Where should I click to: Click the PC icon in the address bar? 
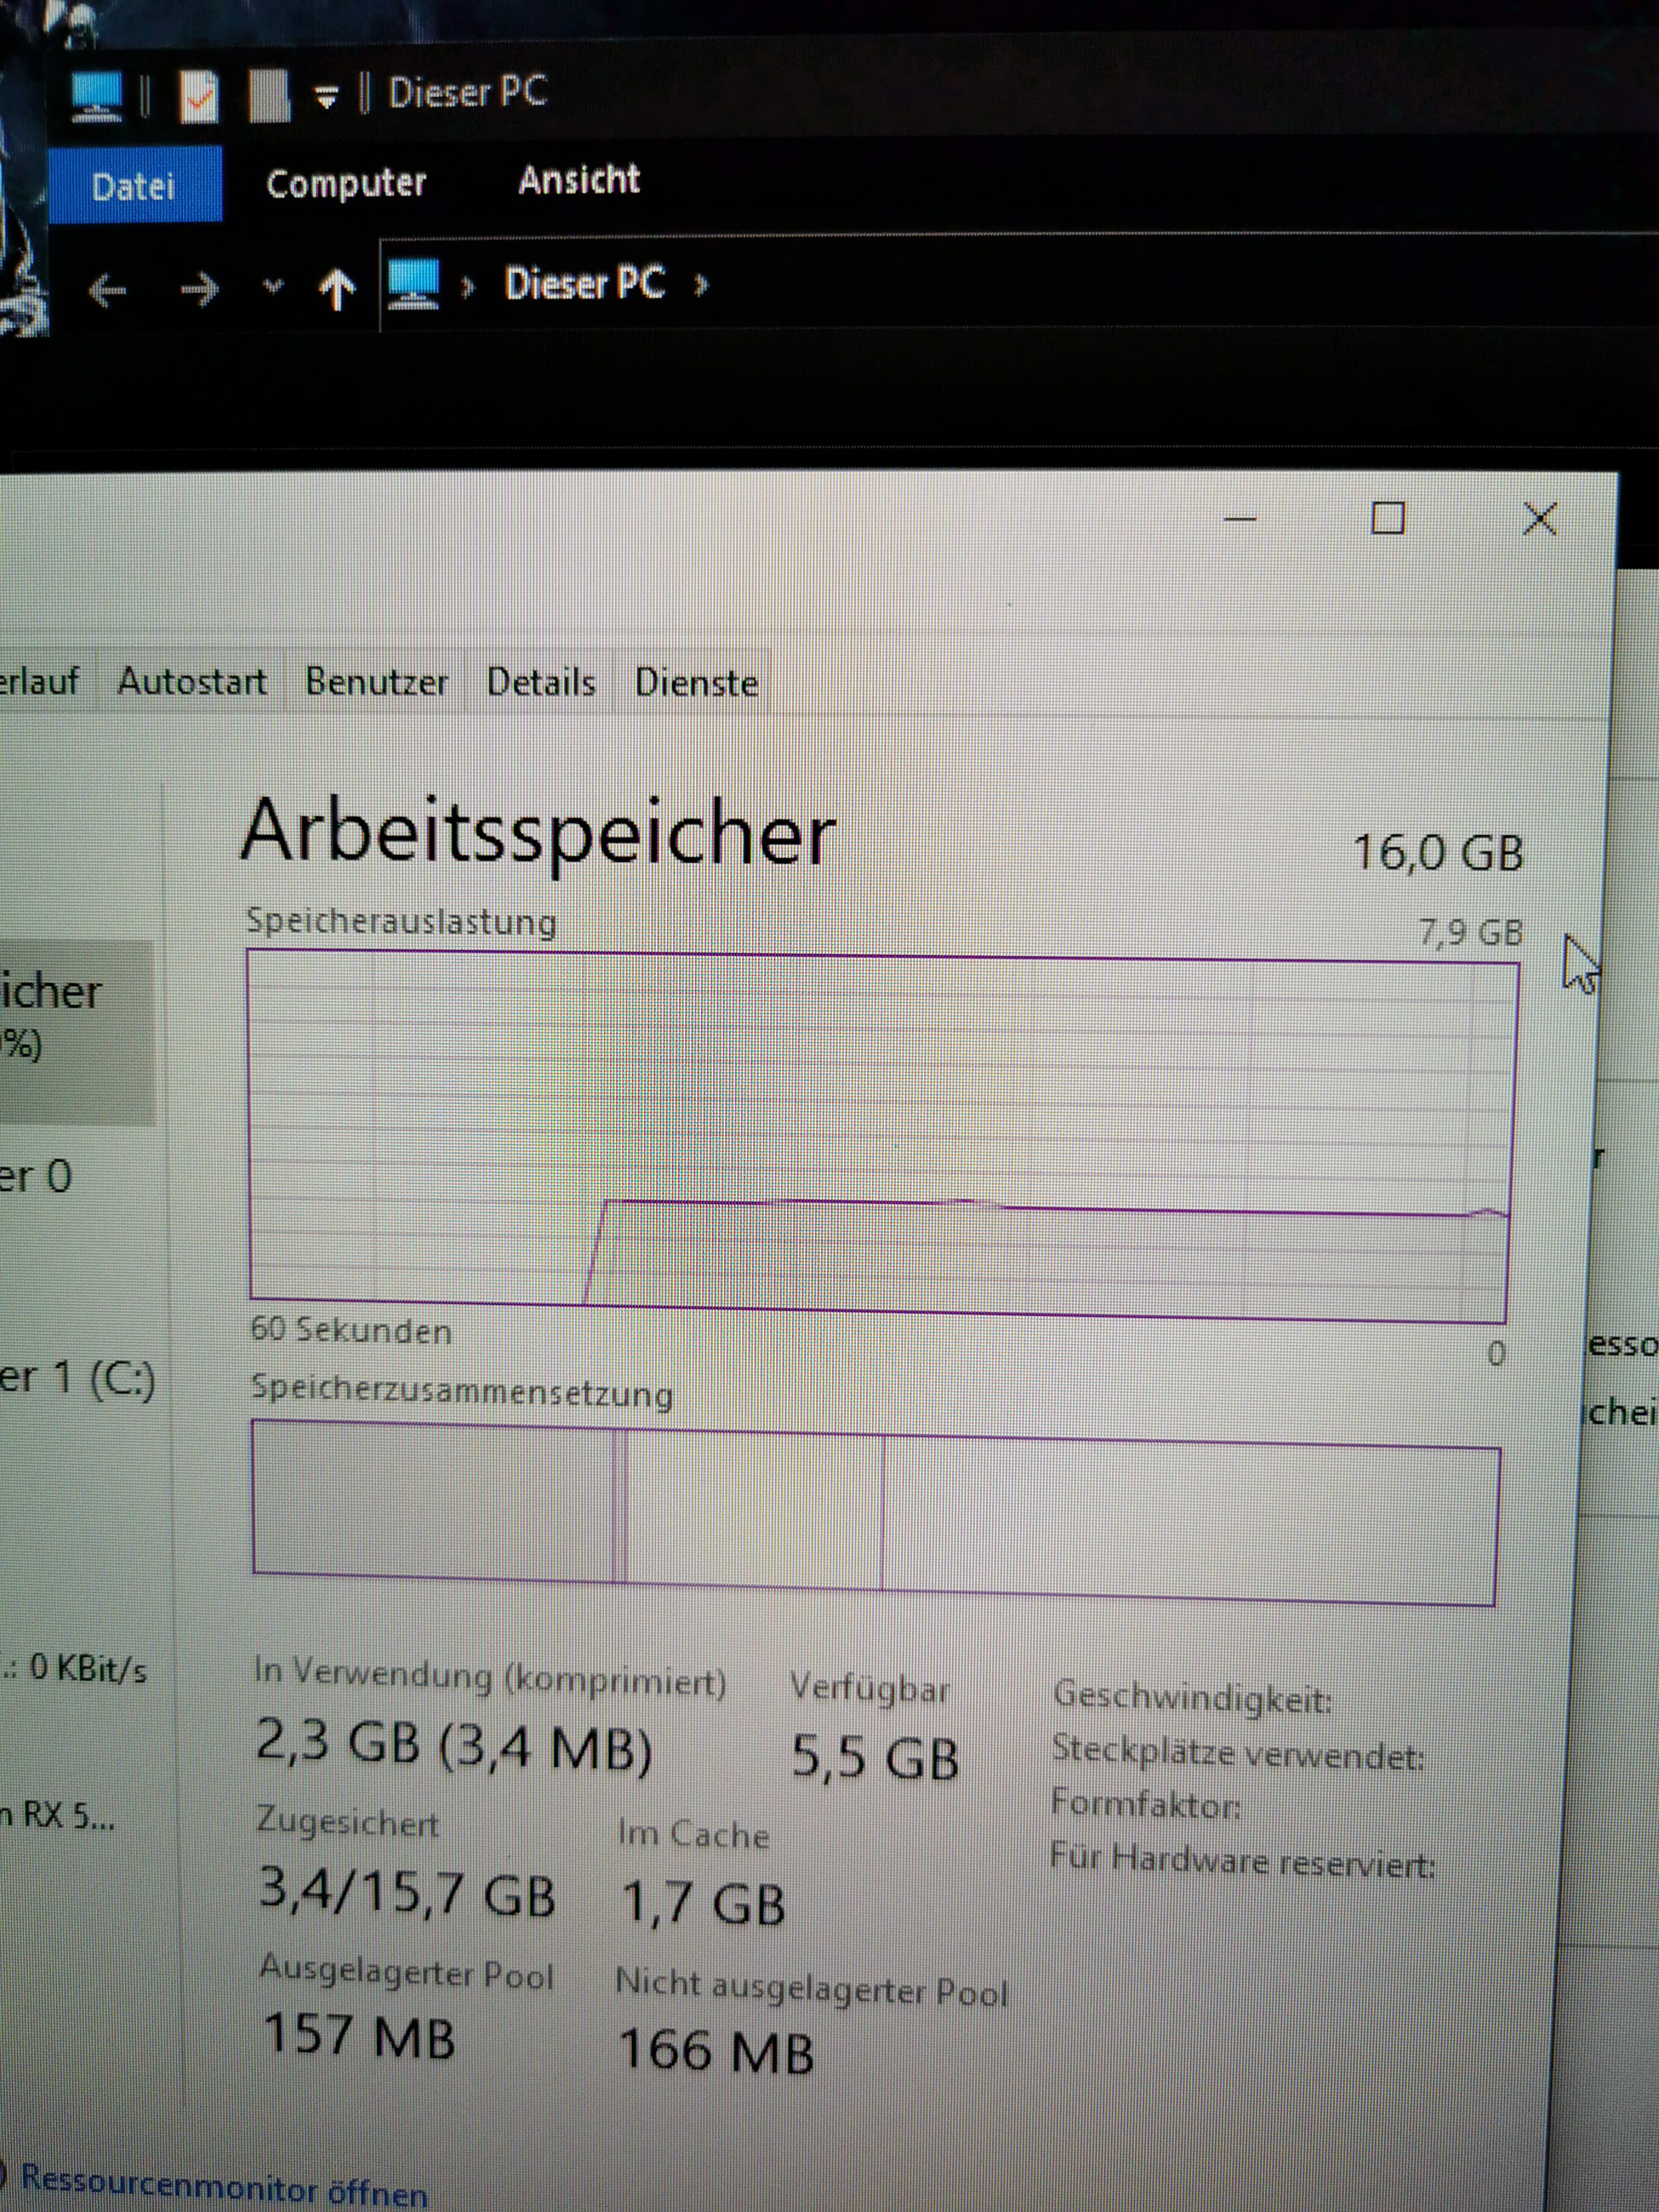tap(413, 284)
